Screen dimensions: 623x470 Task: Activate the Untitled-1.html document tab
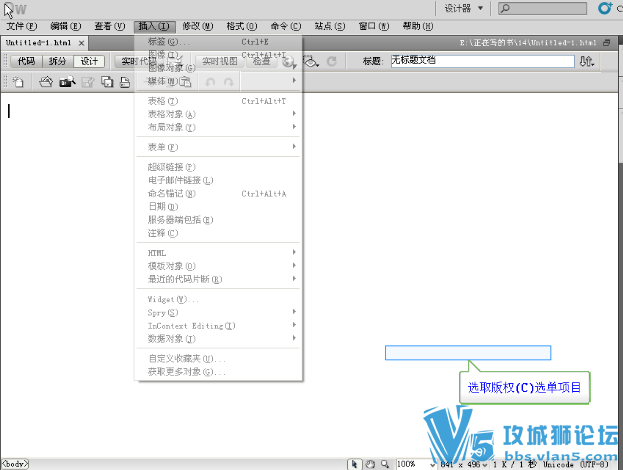pyautogui.click(x=39, y=43)
